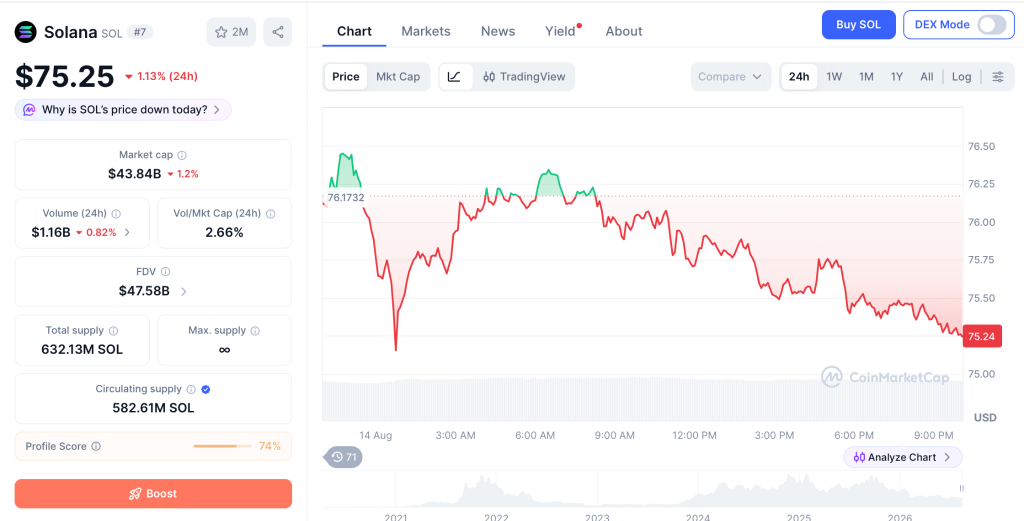Click Vol/Mkt Cap info icon
Image resolution: width=1024 pixels, height=521 pixels.
pos(270,213)
